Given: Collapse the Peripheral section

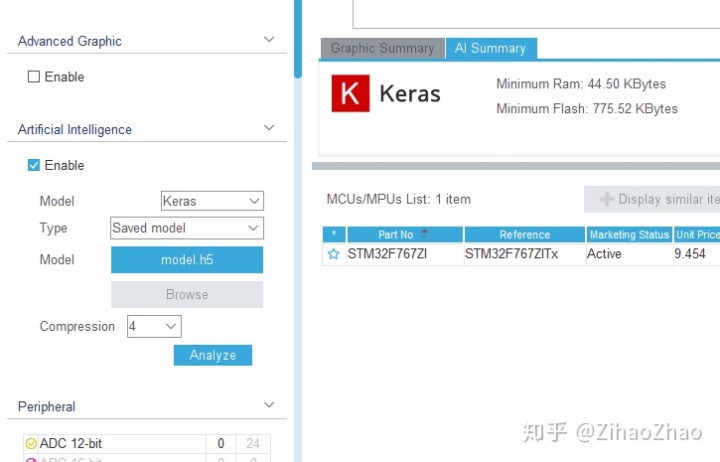Looking at the screenshot, I should [x=269, y=405].
